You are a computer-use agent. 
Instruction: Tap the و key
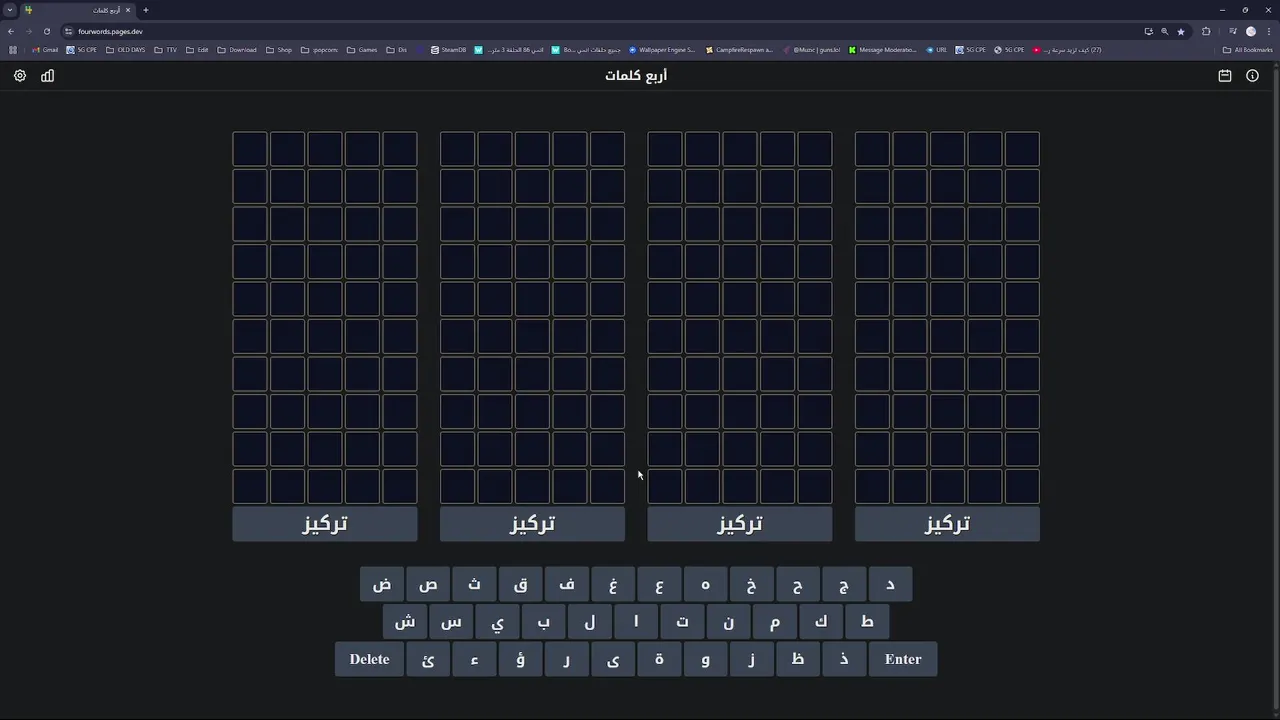coord(705,659)
